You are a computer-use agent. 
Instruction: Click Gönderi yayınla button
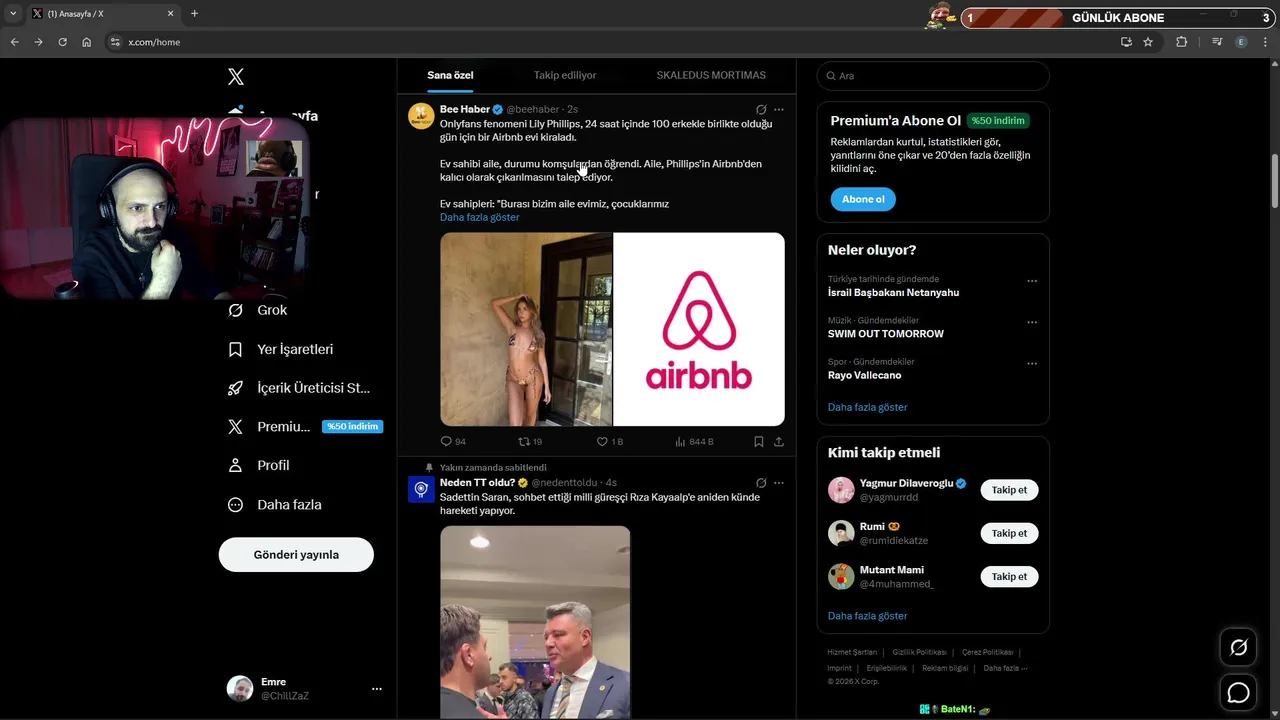296,554
